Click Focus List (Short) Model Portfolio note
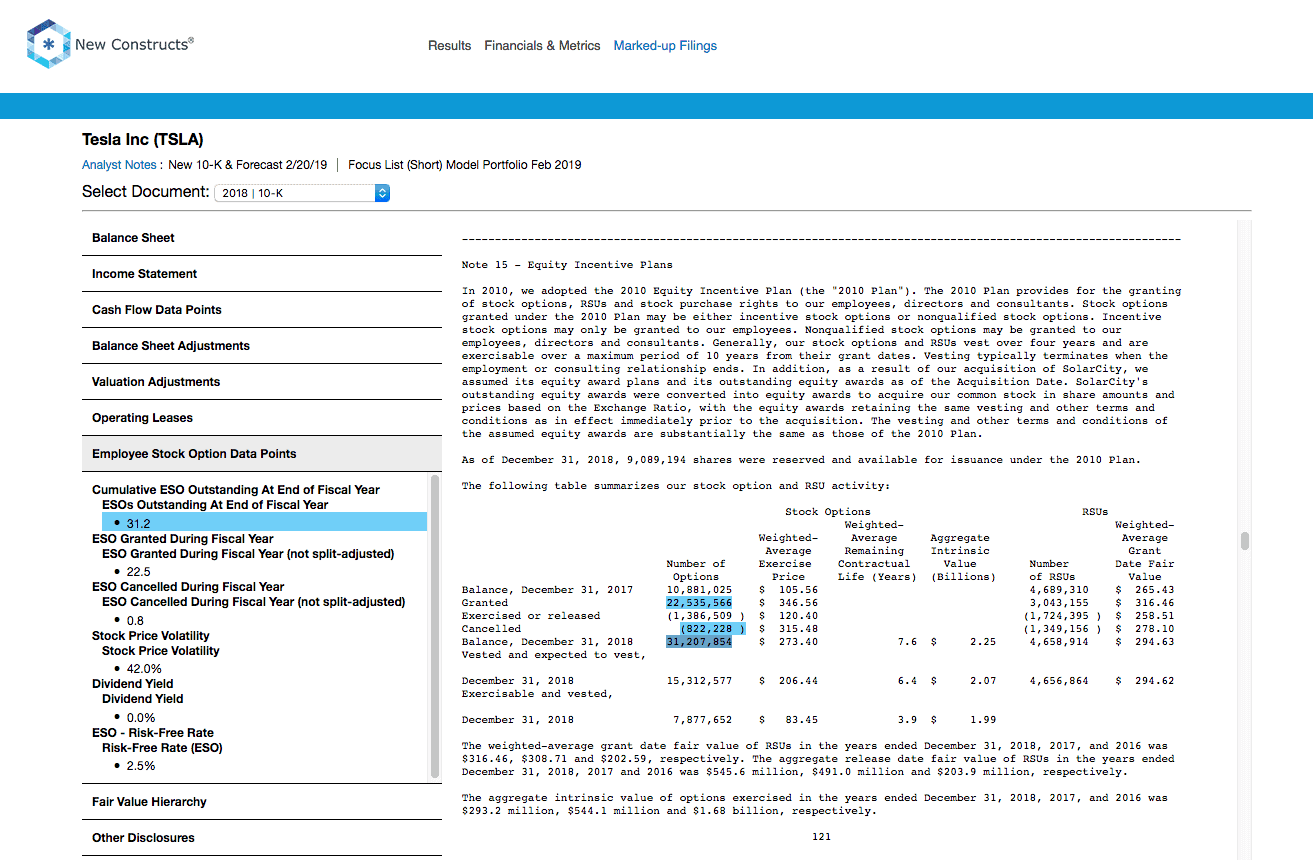Image resolution: width=1313 pixels, height=860 pixels. pos(465,165)
